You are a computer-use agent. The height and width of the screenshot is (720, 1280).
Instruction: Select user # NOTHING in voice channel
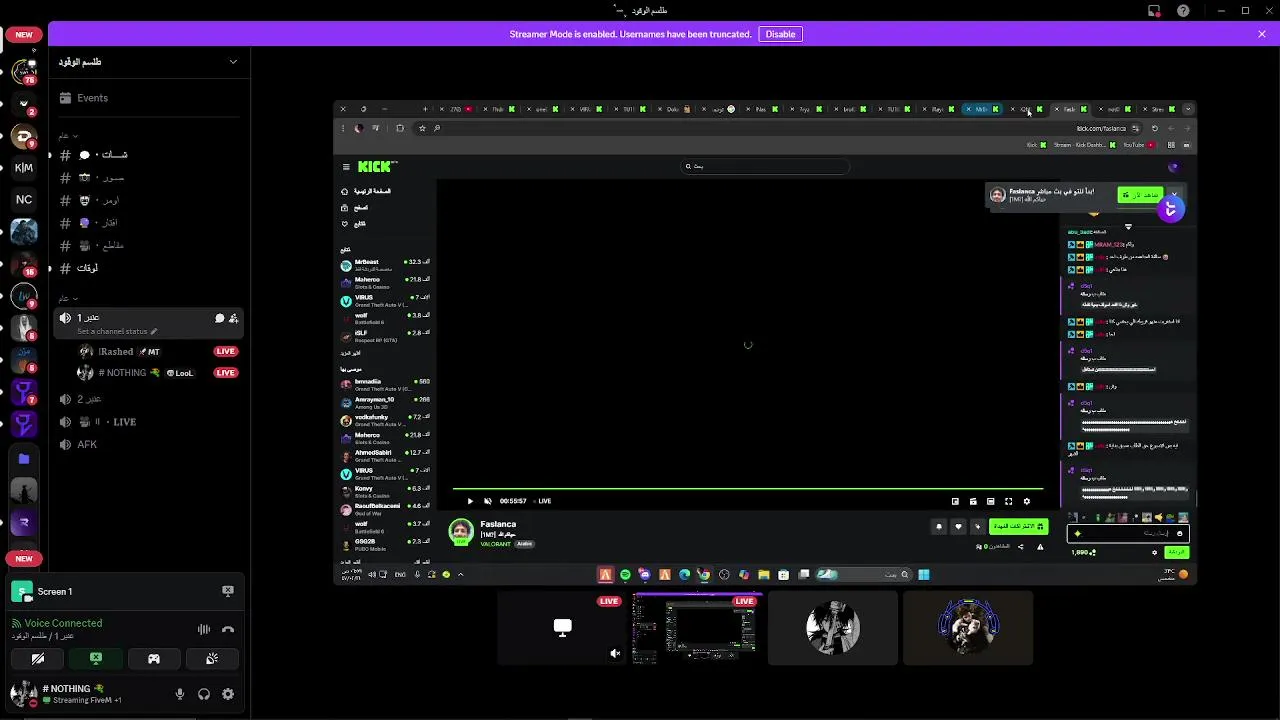coord(158,373)
